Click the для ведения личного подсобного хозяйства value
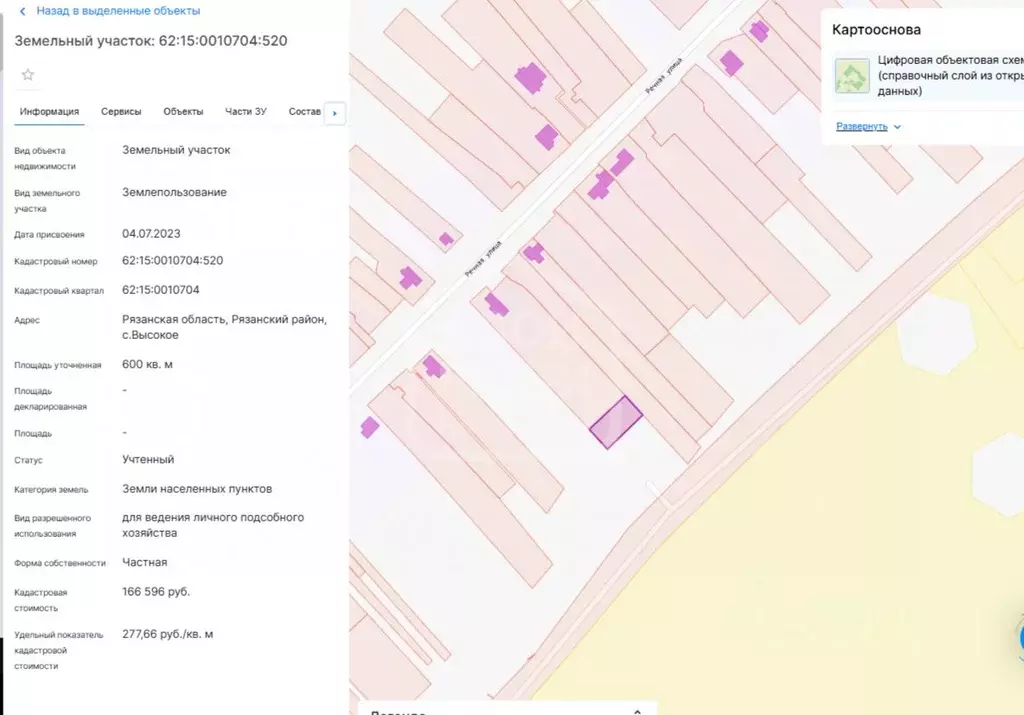Screen dimensions: 1024x715 [x=213, y=525]
